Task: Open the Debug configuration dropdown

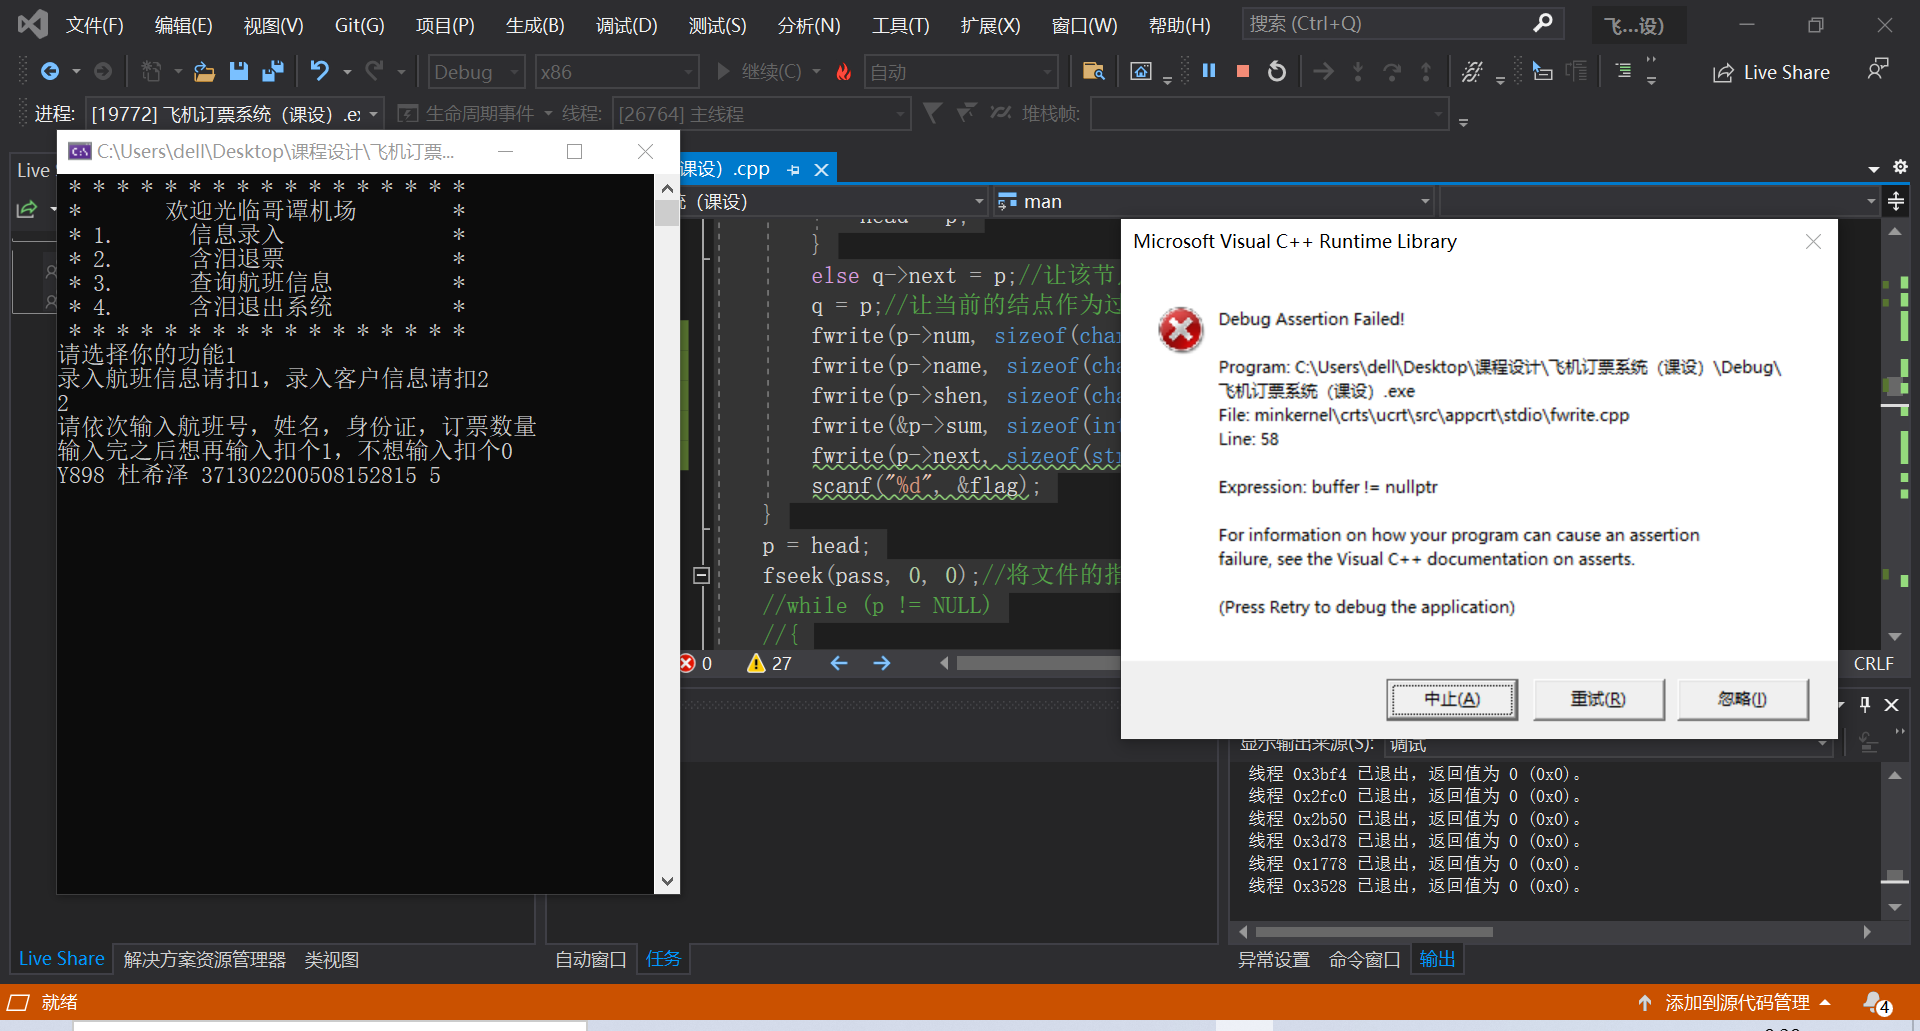Action: tap(477, 72)
